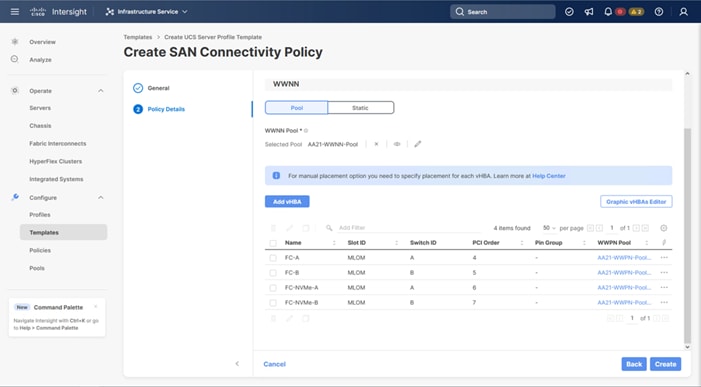Select the Pool WWNN option
The height and width of the screenshot is (387, 701).
[x=296, y=108]
